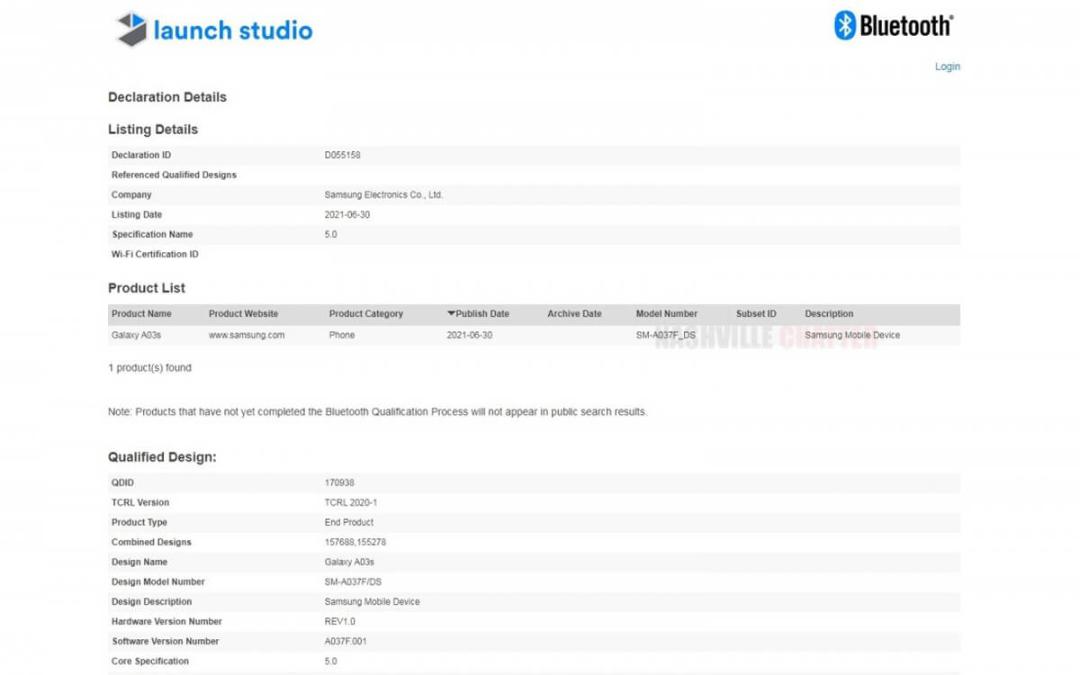Select Design Model Number SM-A037F/DS
This screenshot has height=675, width=1080.
(x=353, y=582)
